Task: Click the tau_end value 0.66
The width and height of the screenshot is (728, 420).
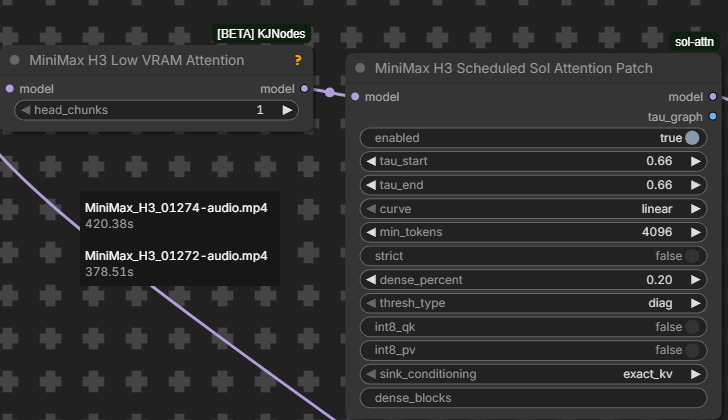Action: (659, 185)
